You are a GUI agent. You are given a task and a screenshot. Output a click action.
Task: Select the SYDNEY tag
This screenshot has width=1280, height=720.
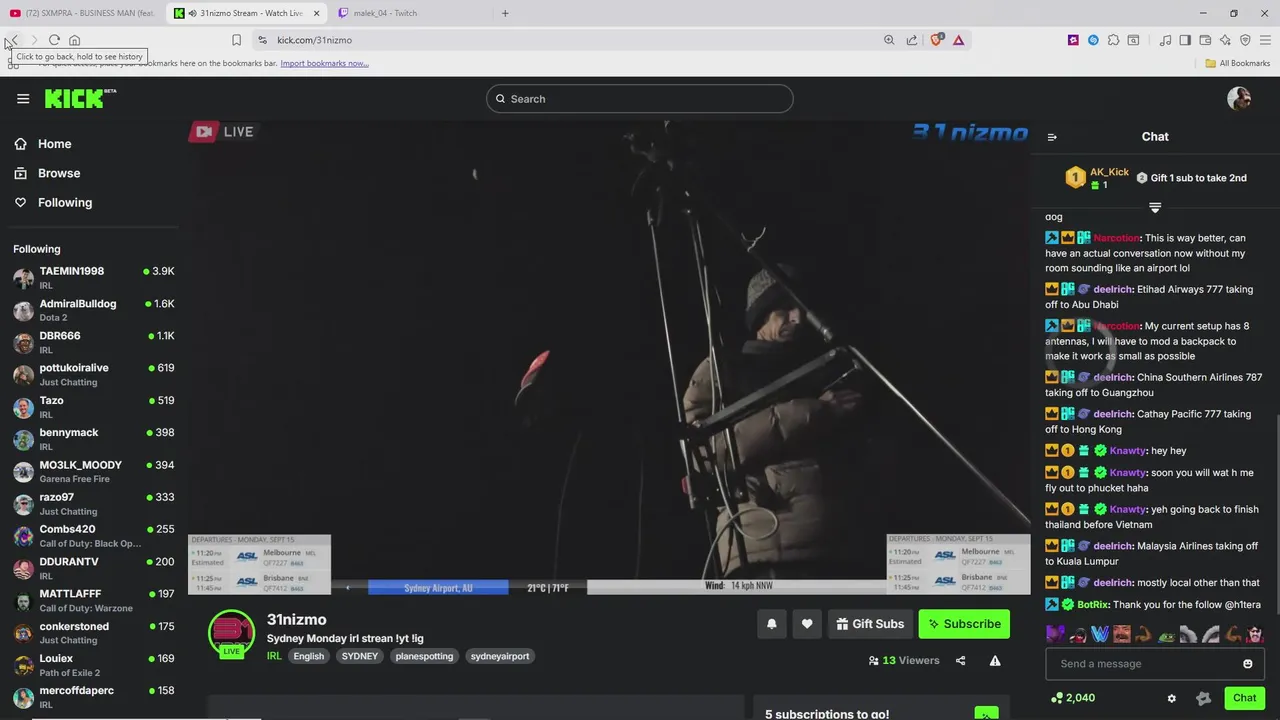pyautogui.click(x=360, y=656)
